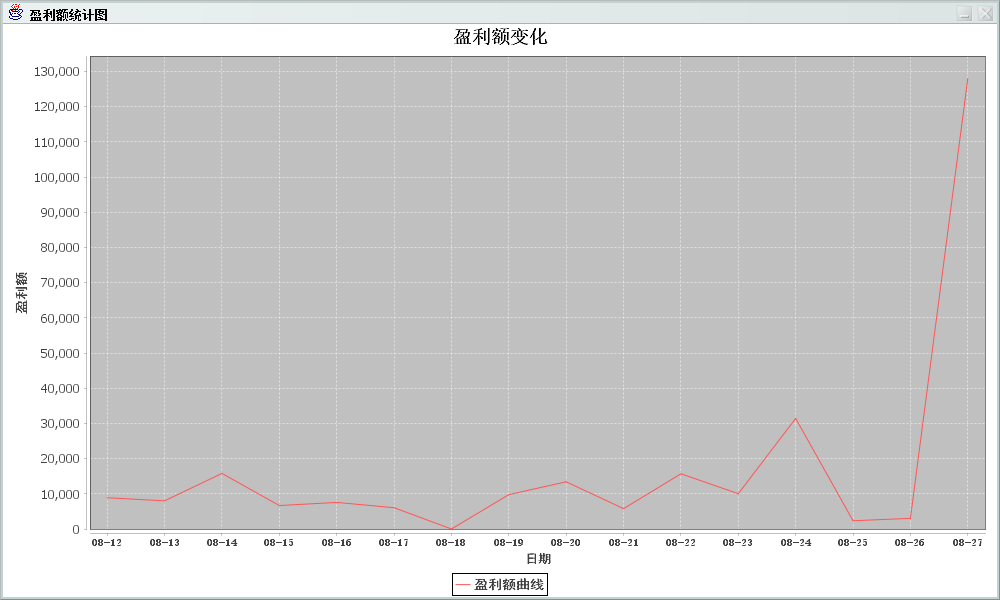Click the 30,000 y-axis value
The width and height of the screenshot is (1000, 600).
pyautogui.click(x=60, y=423)
